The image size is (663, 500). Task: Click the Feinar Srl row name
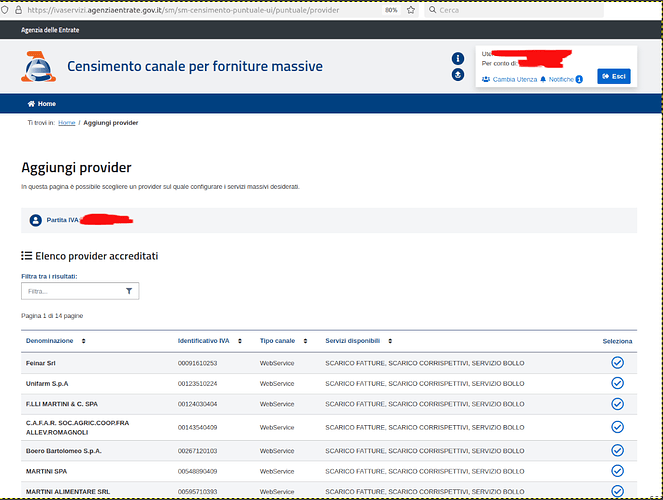pos(41,363)
